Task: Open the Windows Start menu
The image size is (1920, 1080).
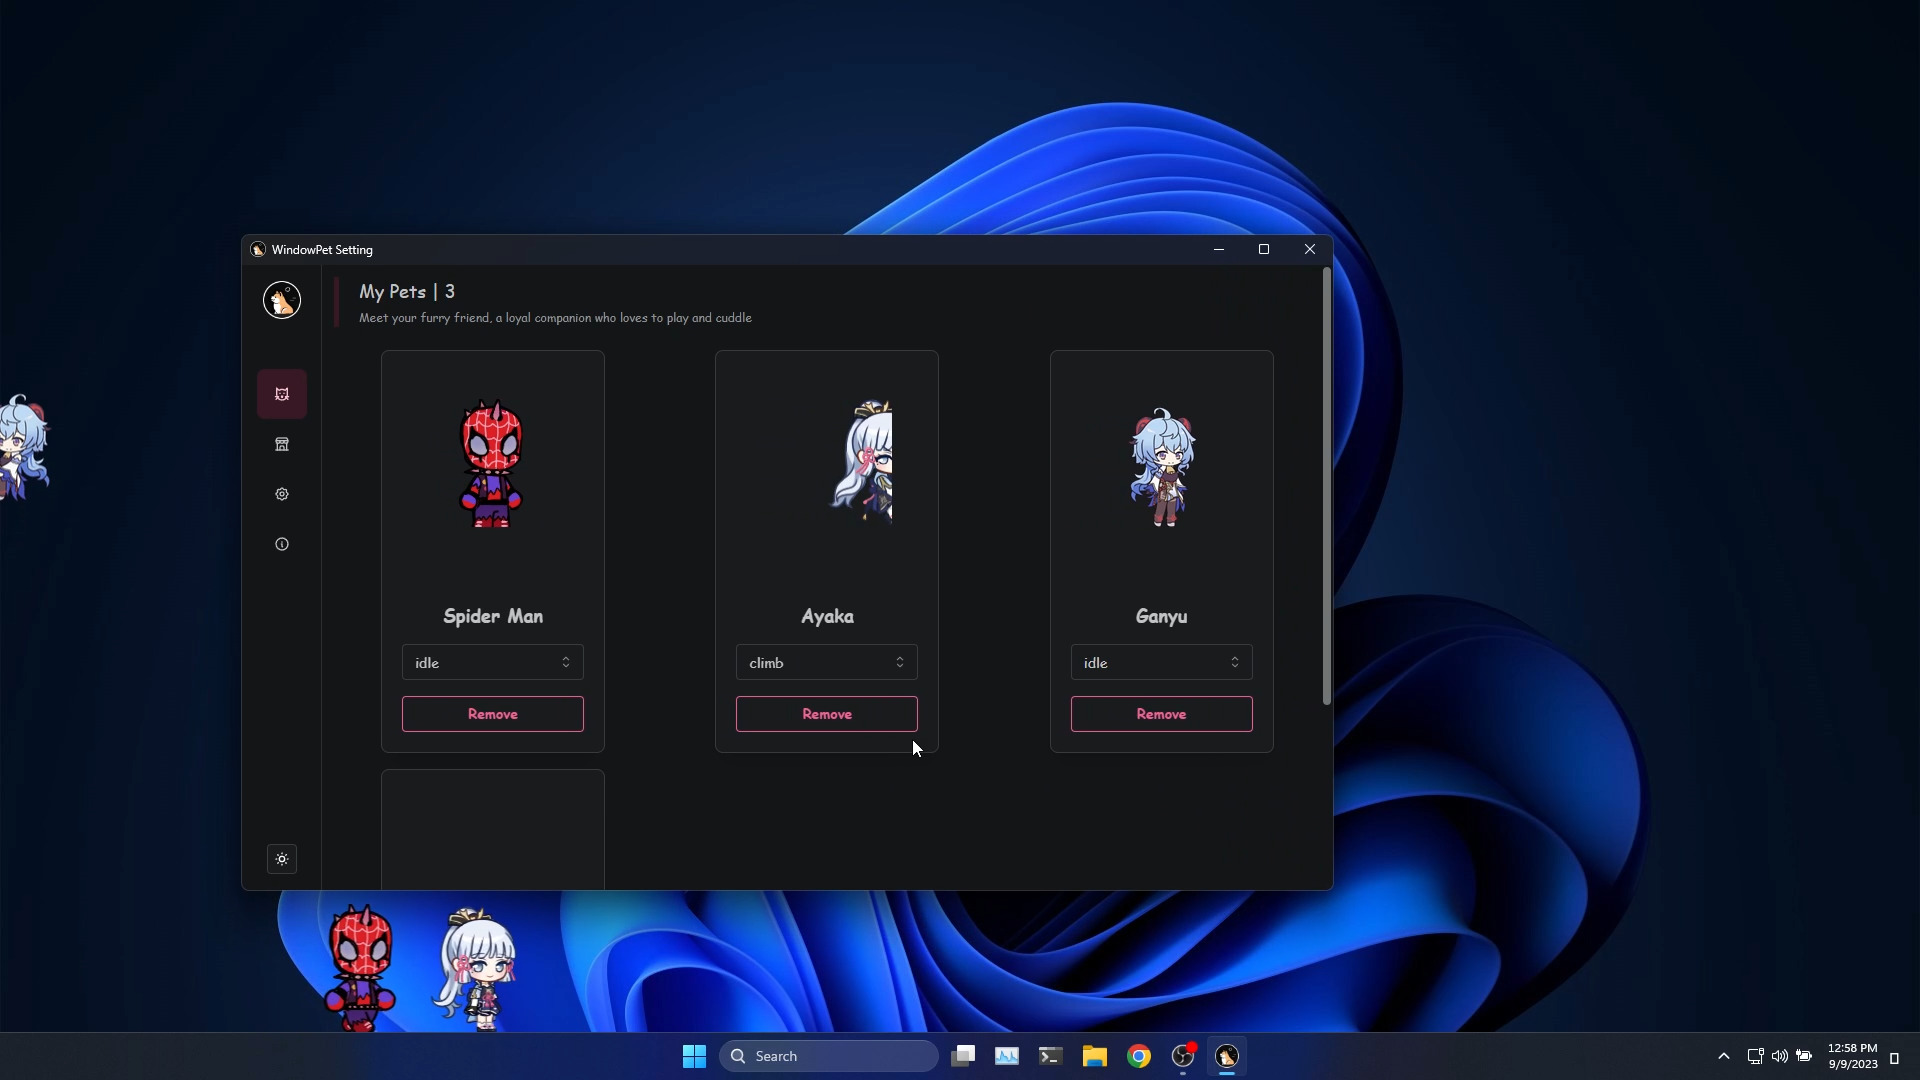Action: coord(694,1056)
